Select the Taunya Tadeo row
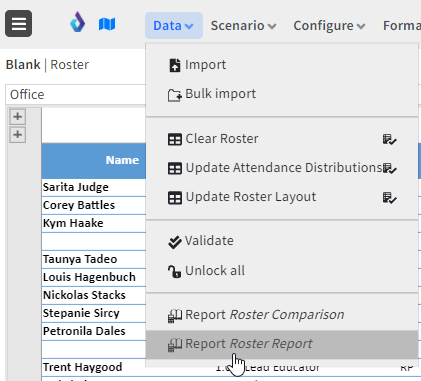 pos(94,259)
